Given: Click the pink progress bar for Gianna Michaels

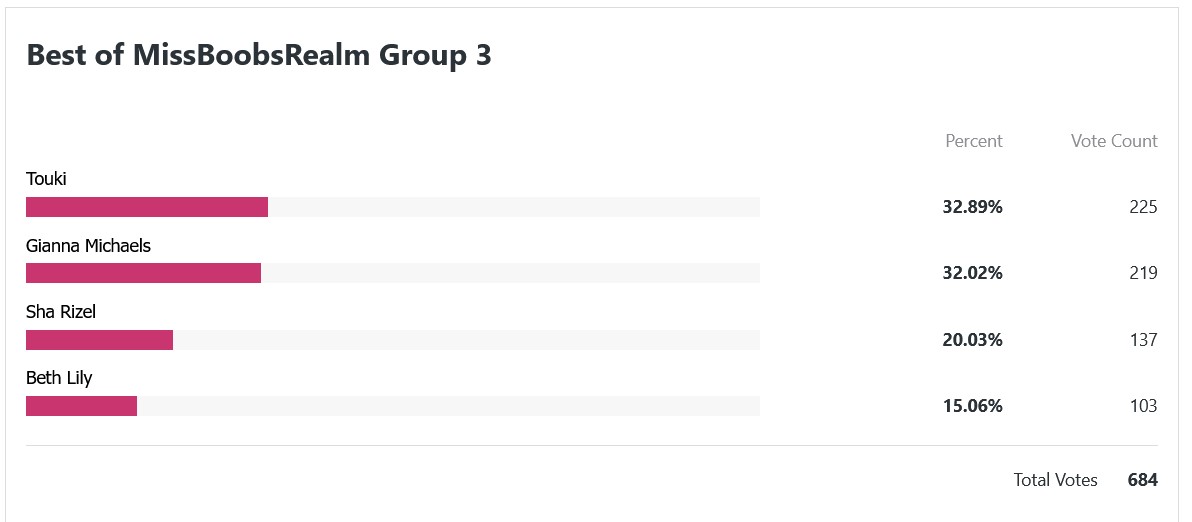Looking at the screenshot, I should (143, 273).
